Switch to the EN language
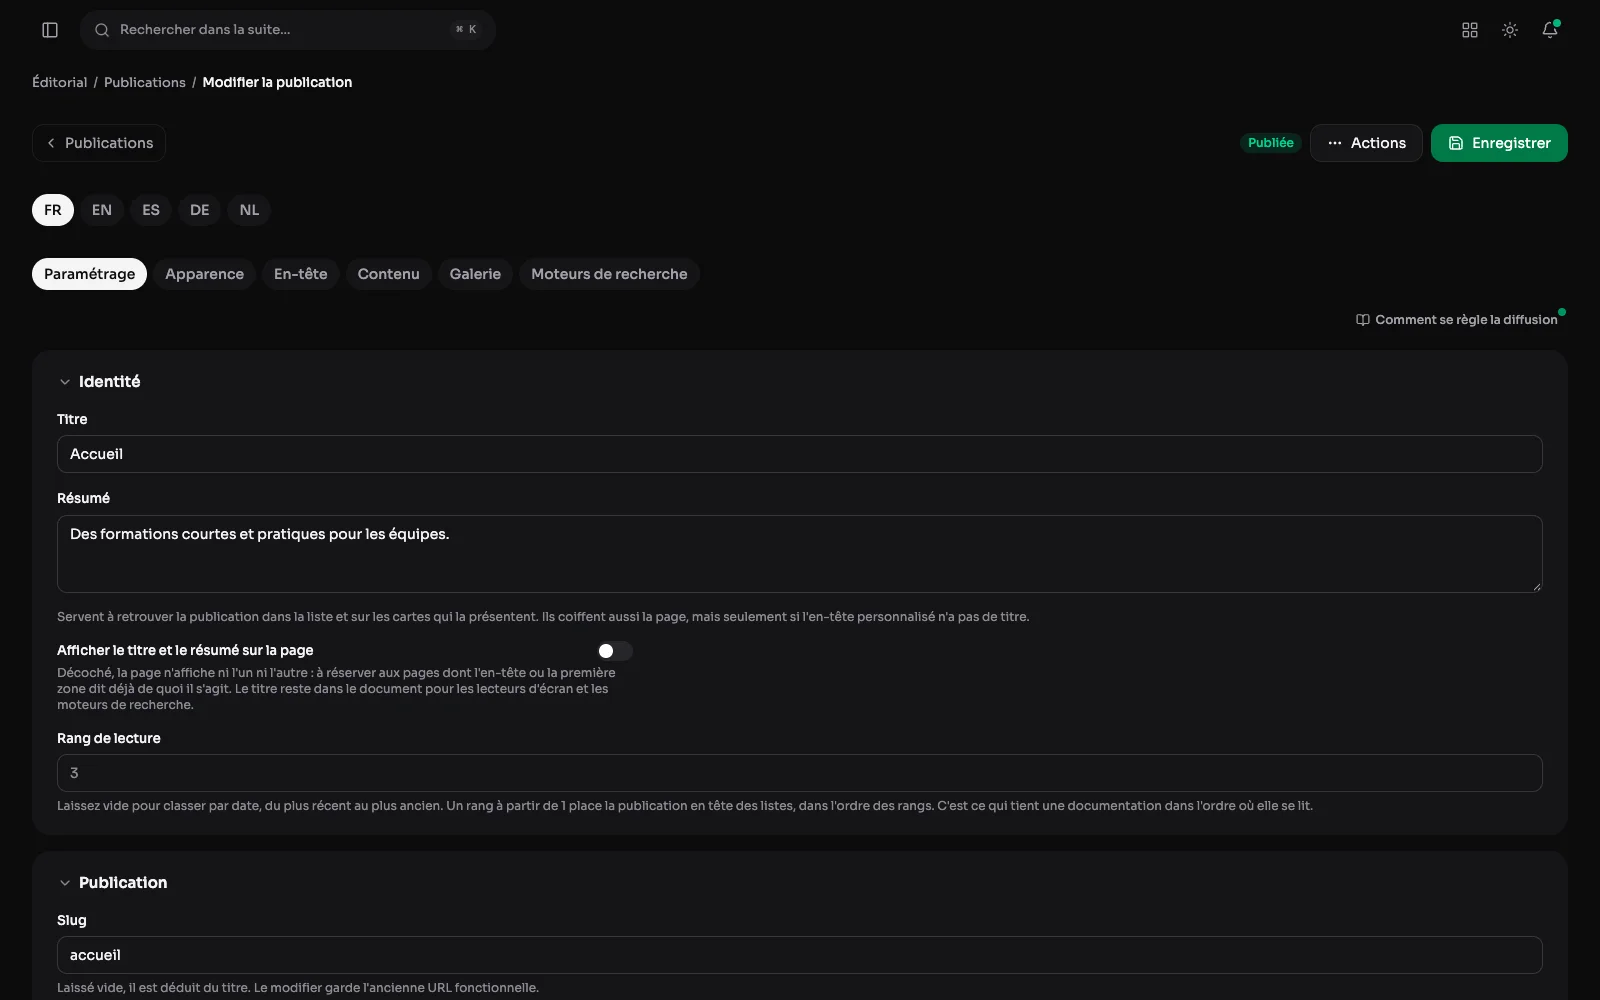The width and height of the screenshot is (1600, 1000). (102, 210)
